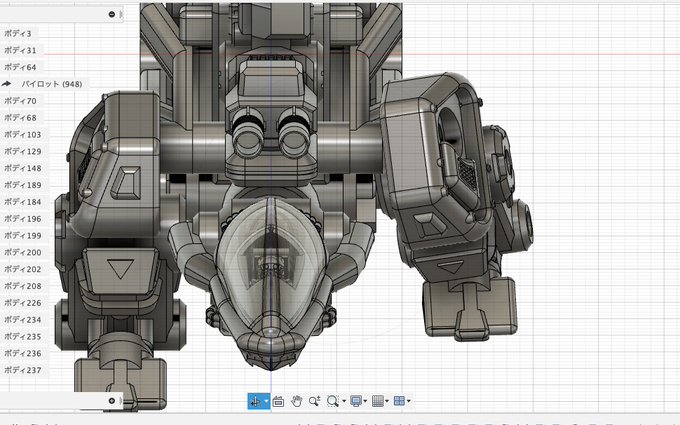Screen dimensions: 680x425
Task: Click the Zoom Window fit icon
Action: 333,401
